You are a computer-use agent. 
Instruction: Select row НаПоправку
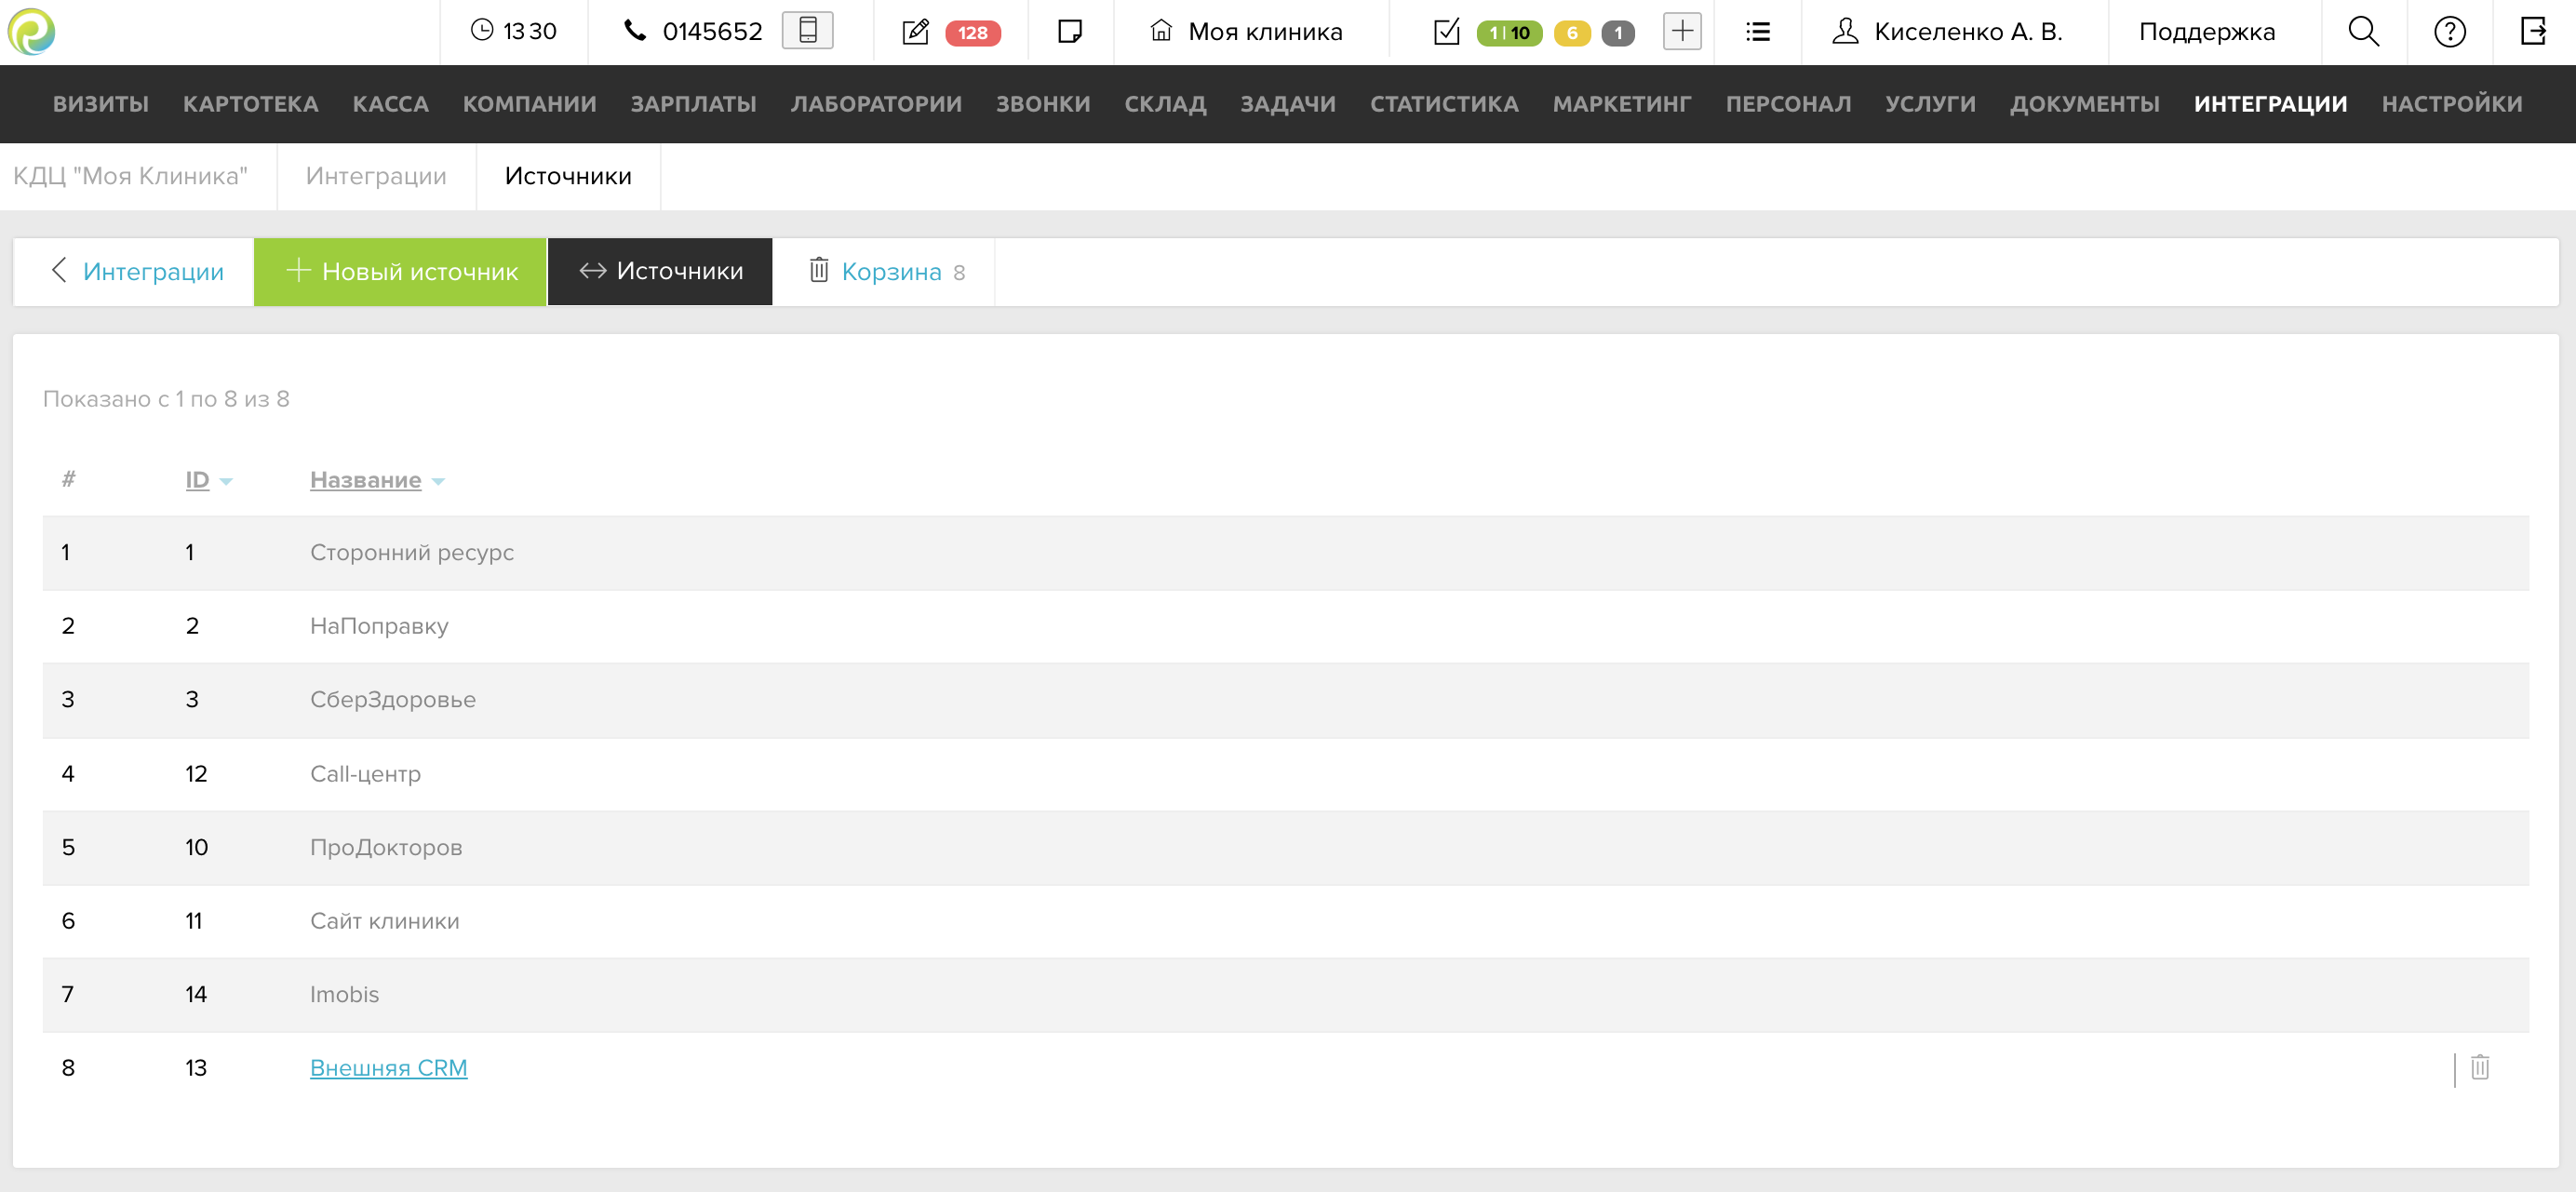pos(1285,626)
